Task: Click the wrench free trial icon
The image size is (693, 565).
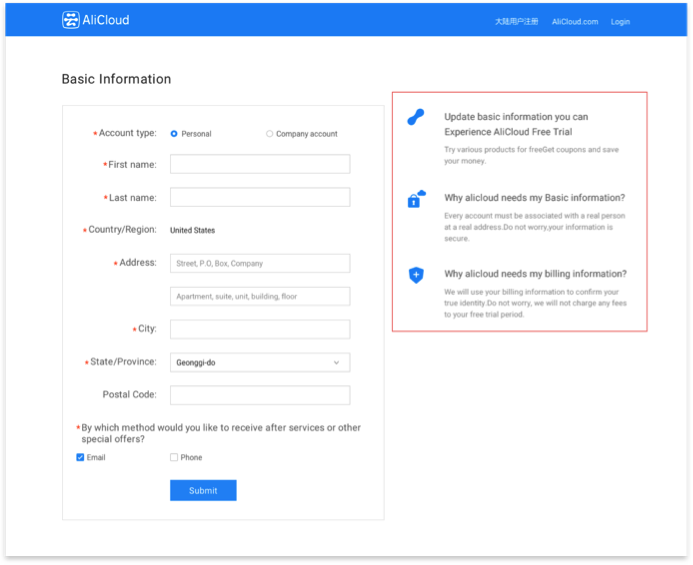Action: (x=416, y=118)
